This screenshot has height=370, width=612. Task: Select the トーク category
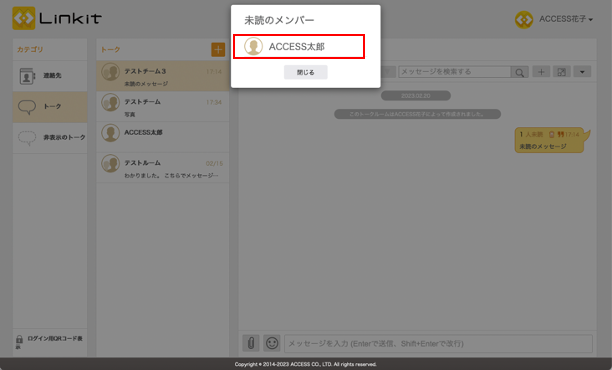click(x=50, y=107)
